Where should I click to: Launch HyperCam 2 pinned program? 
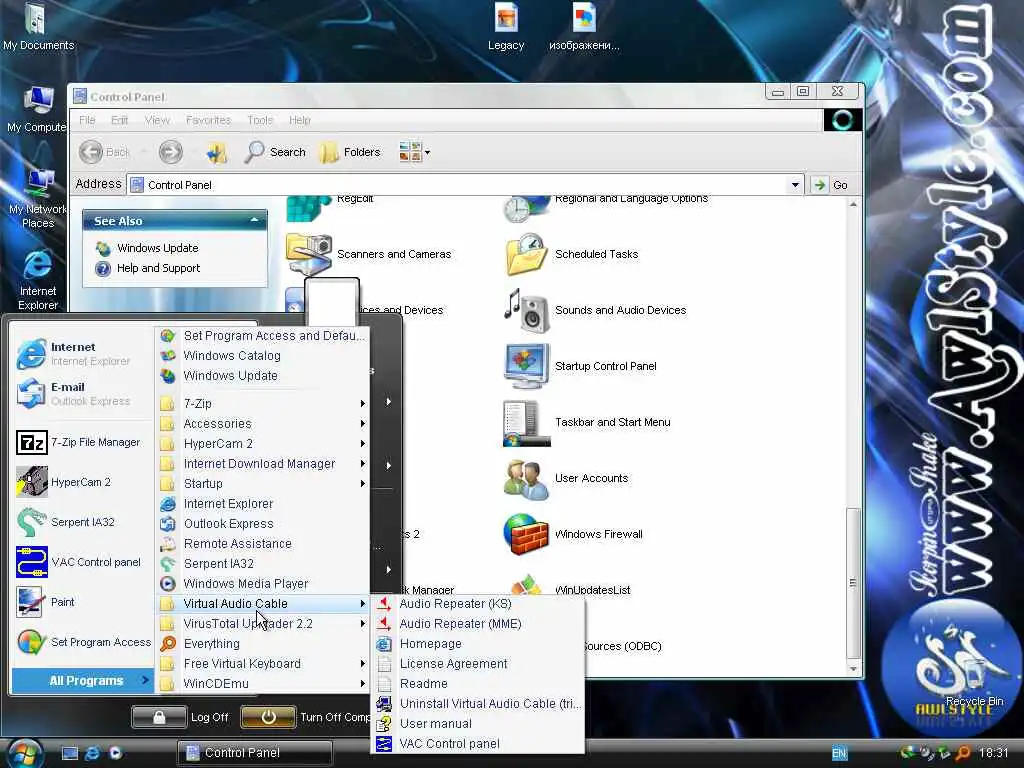tap(81, 482)
